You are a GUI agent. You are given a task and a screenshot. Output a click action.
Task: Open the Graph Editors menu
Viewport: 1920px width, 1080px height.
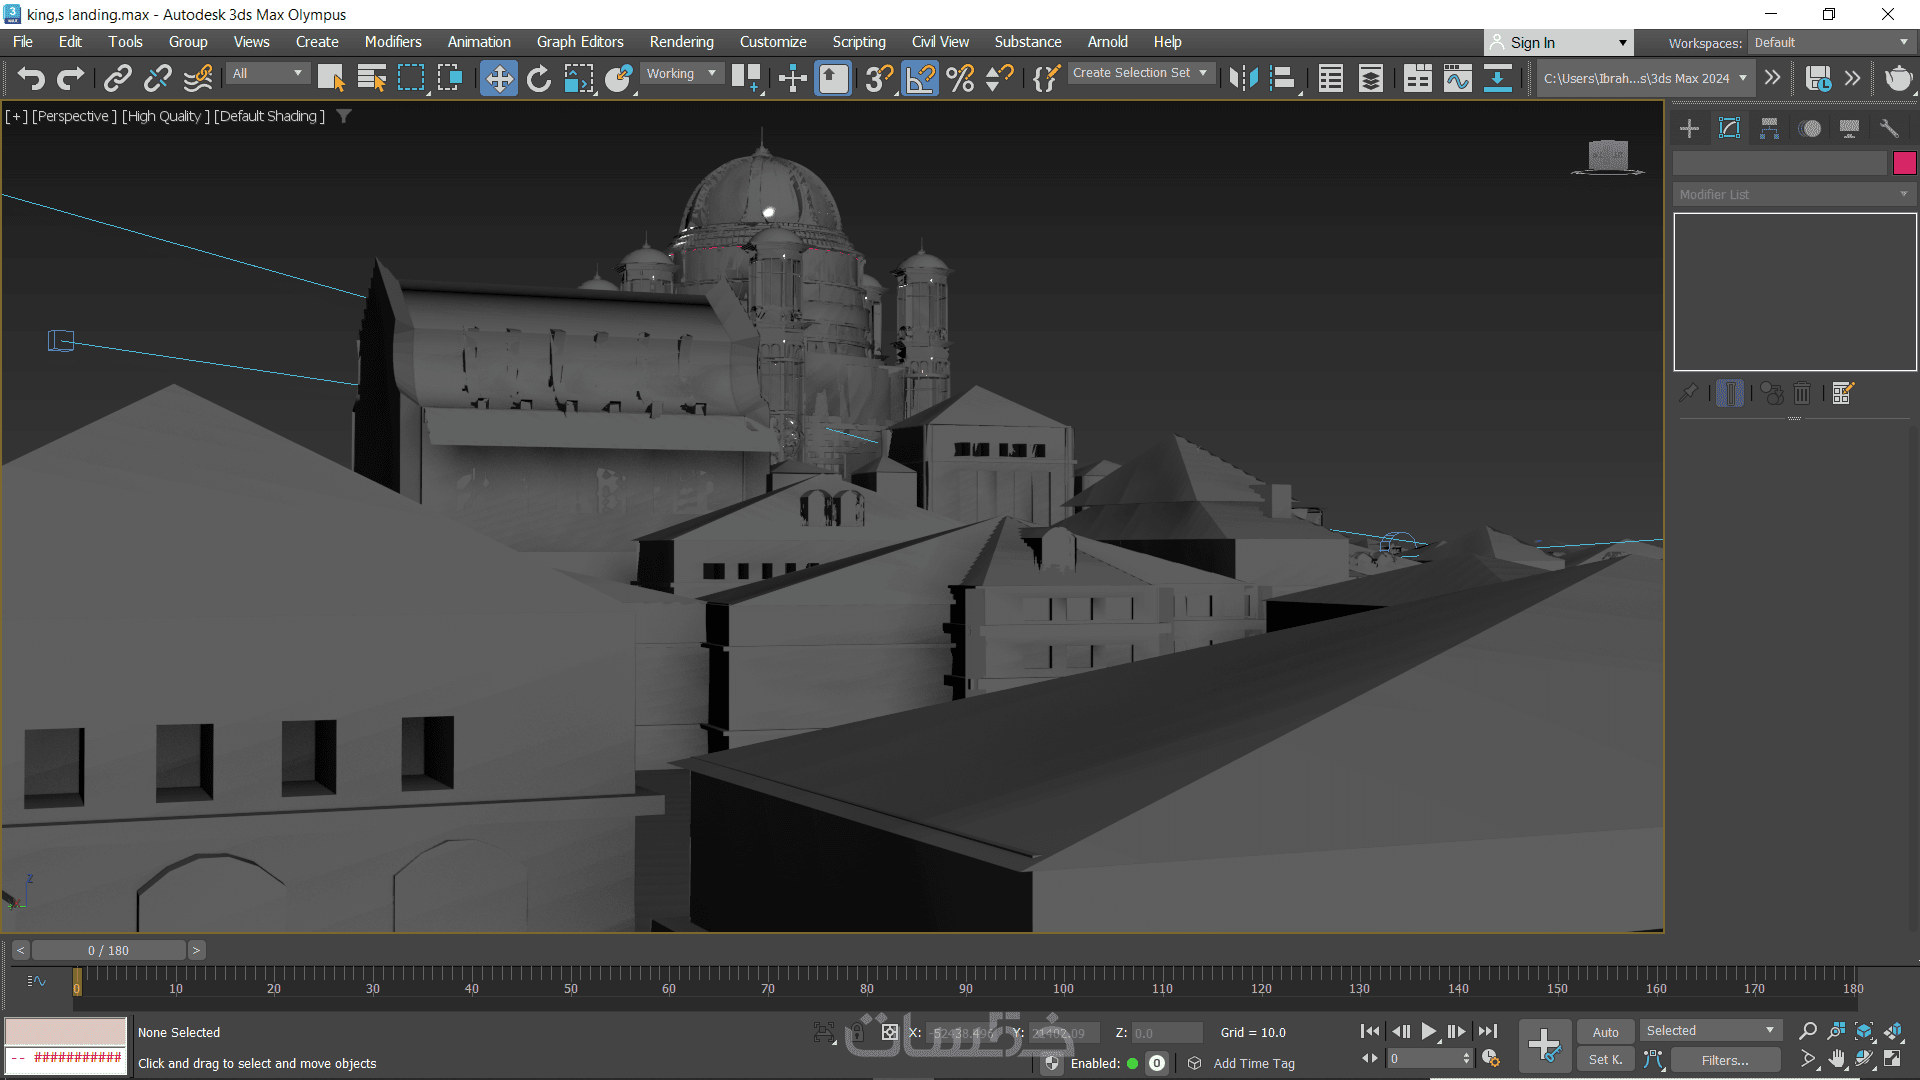point(579,42)
